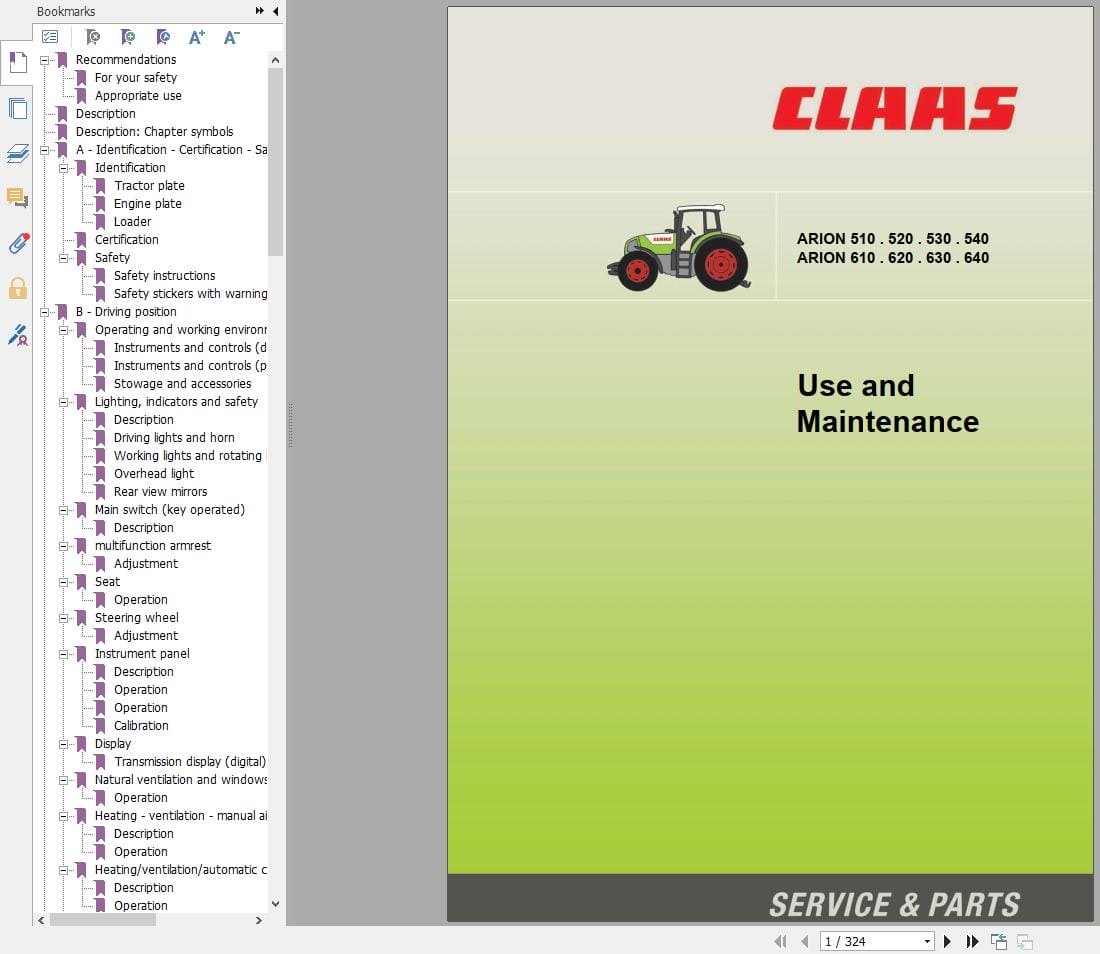Click the add new bookmark icon

click(x=128, y=36)
